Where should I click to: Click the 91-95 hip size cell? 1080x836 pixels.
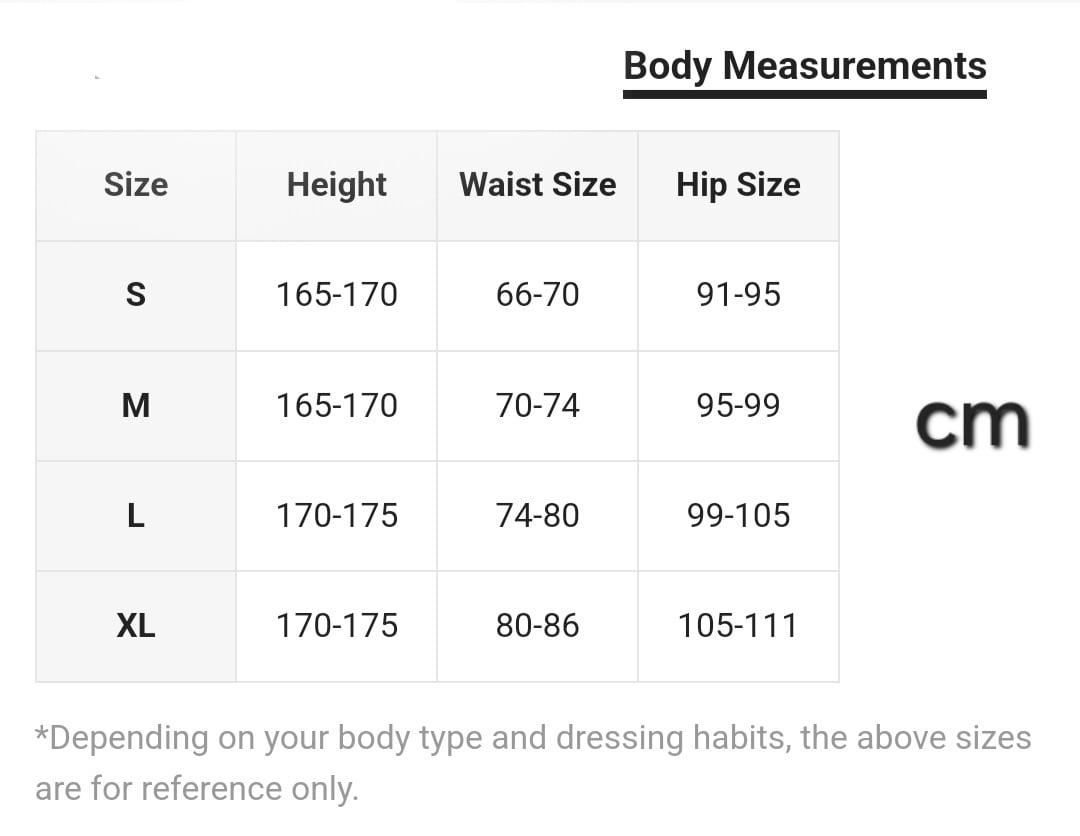coord(738,295)
